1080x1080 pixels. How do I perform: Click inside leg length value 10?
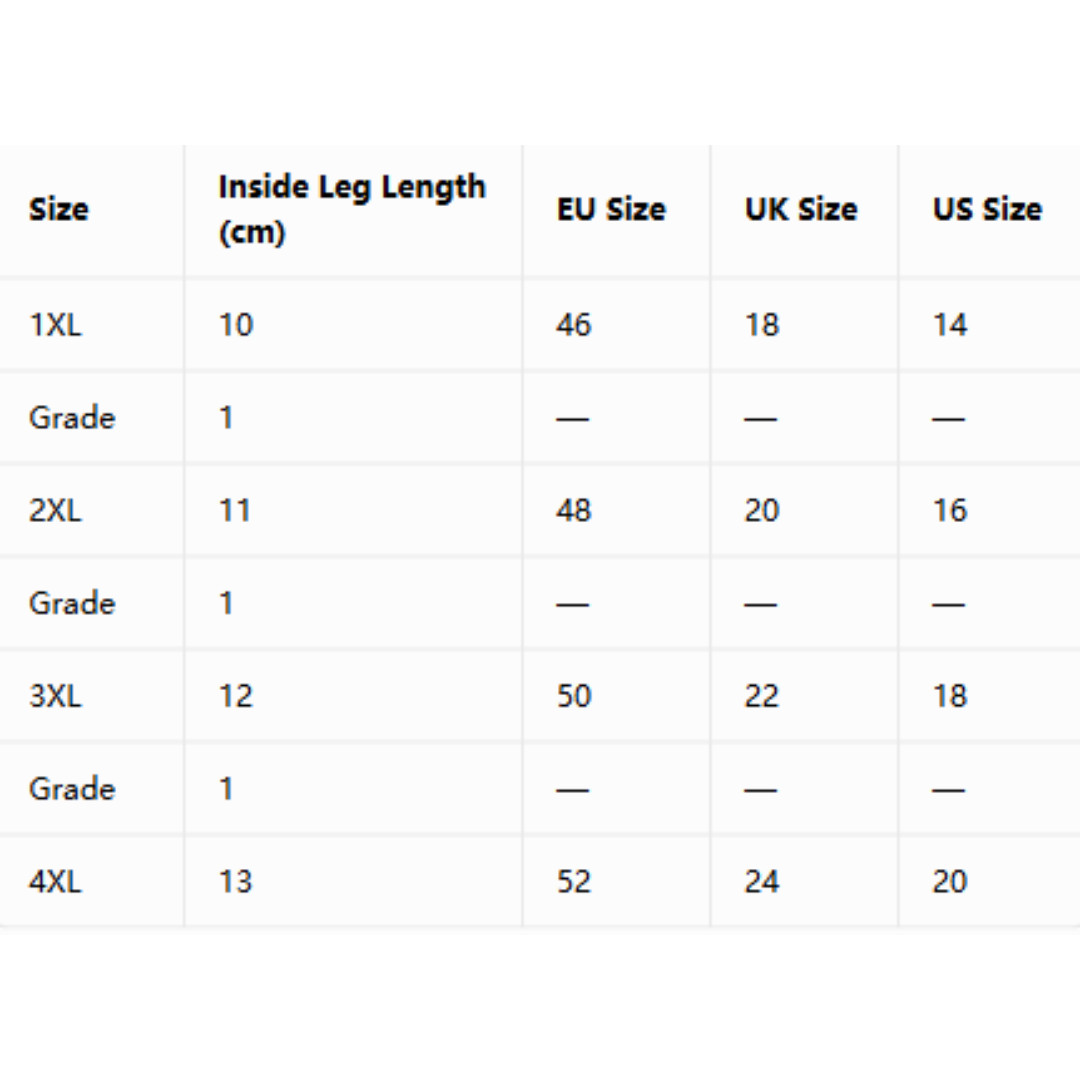tap(236, 324)
